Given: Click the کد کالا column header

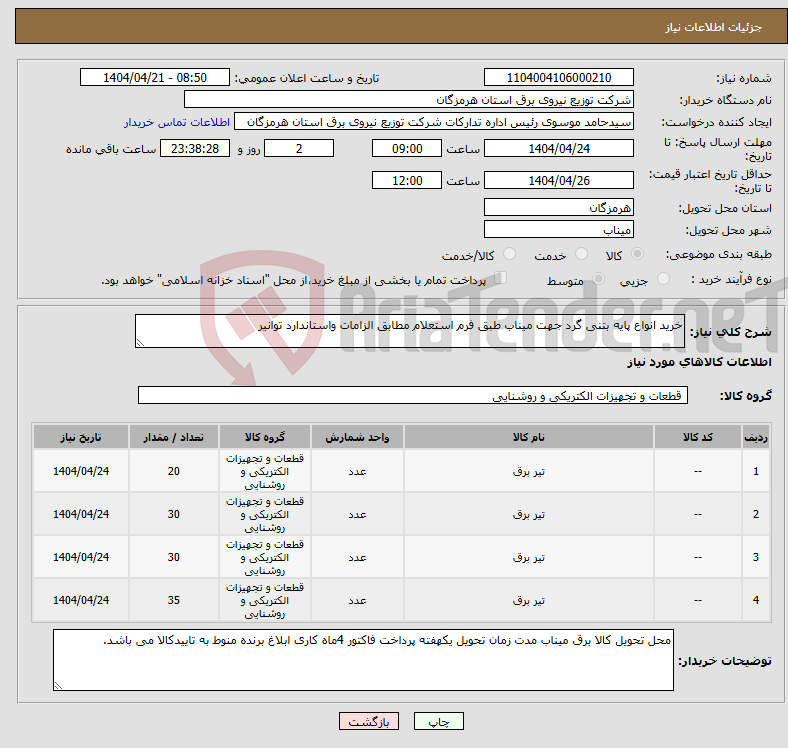Looking at the screenshot, I should 698,437.
